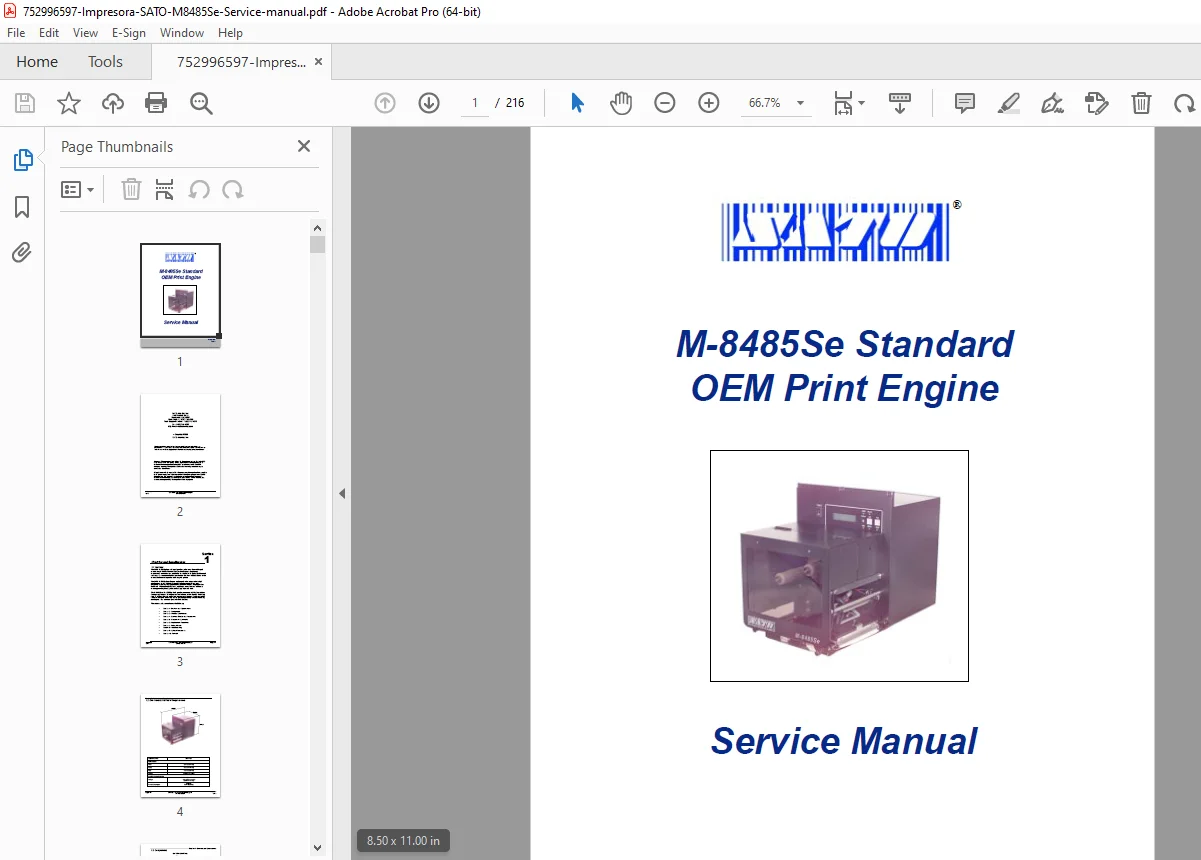Print the document using printer icon
Viewport: 1201px width, 860px height.
(156, 103)
